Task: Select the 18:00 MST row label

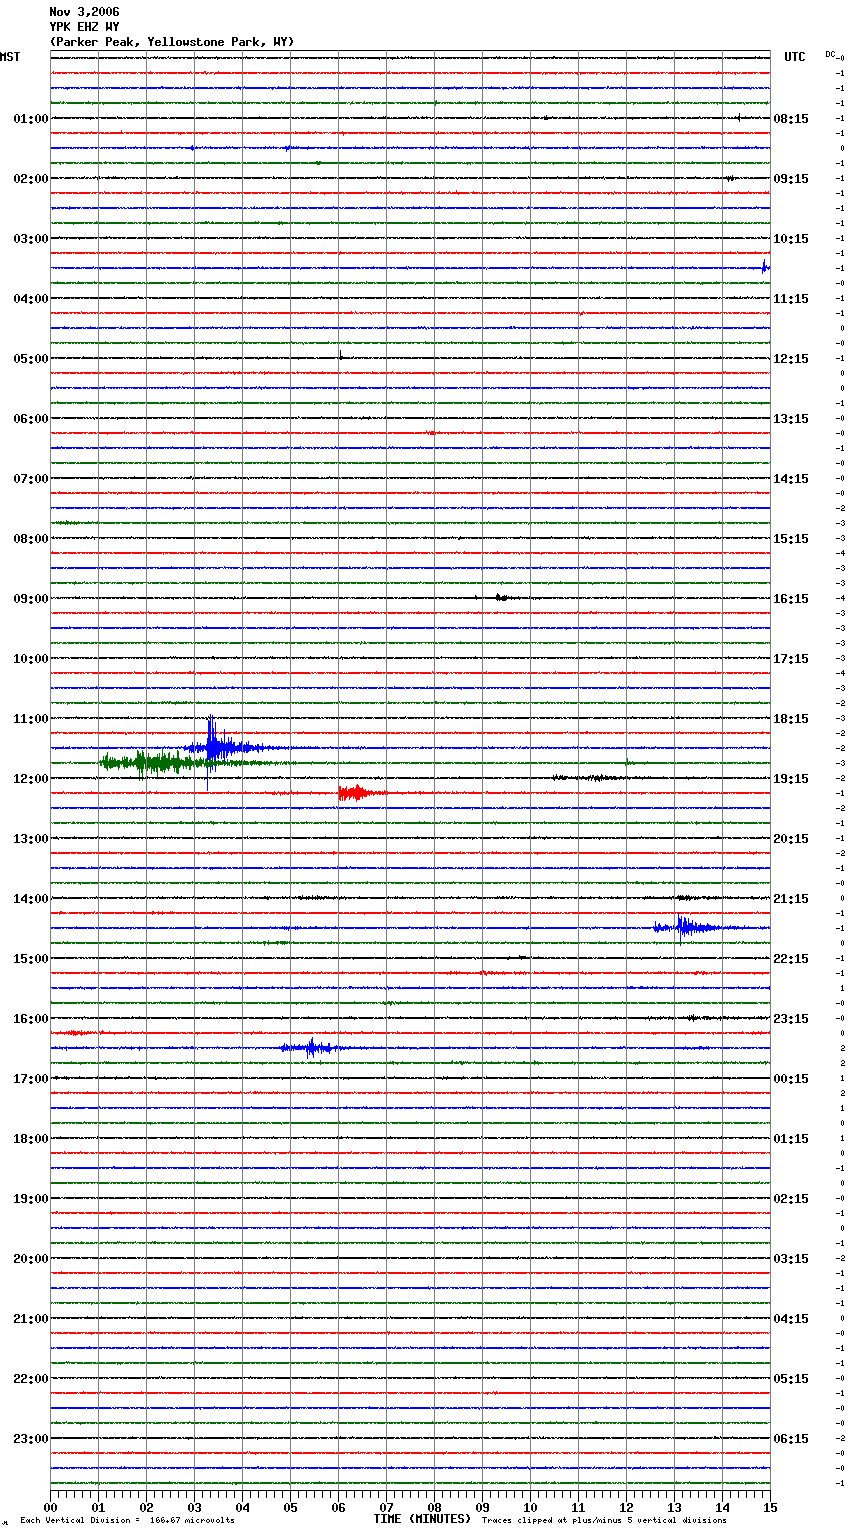Action: (31, 1139)
